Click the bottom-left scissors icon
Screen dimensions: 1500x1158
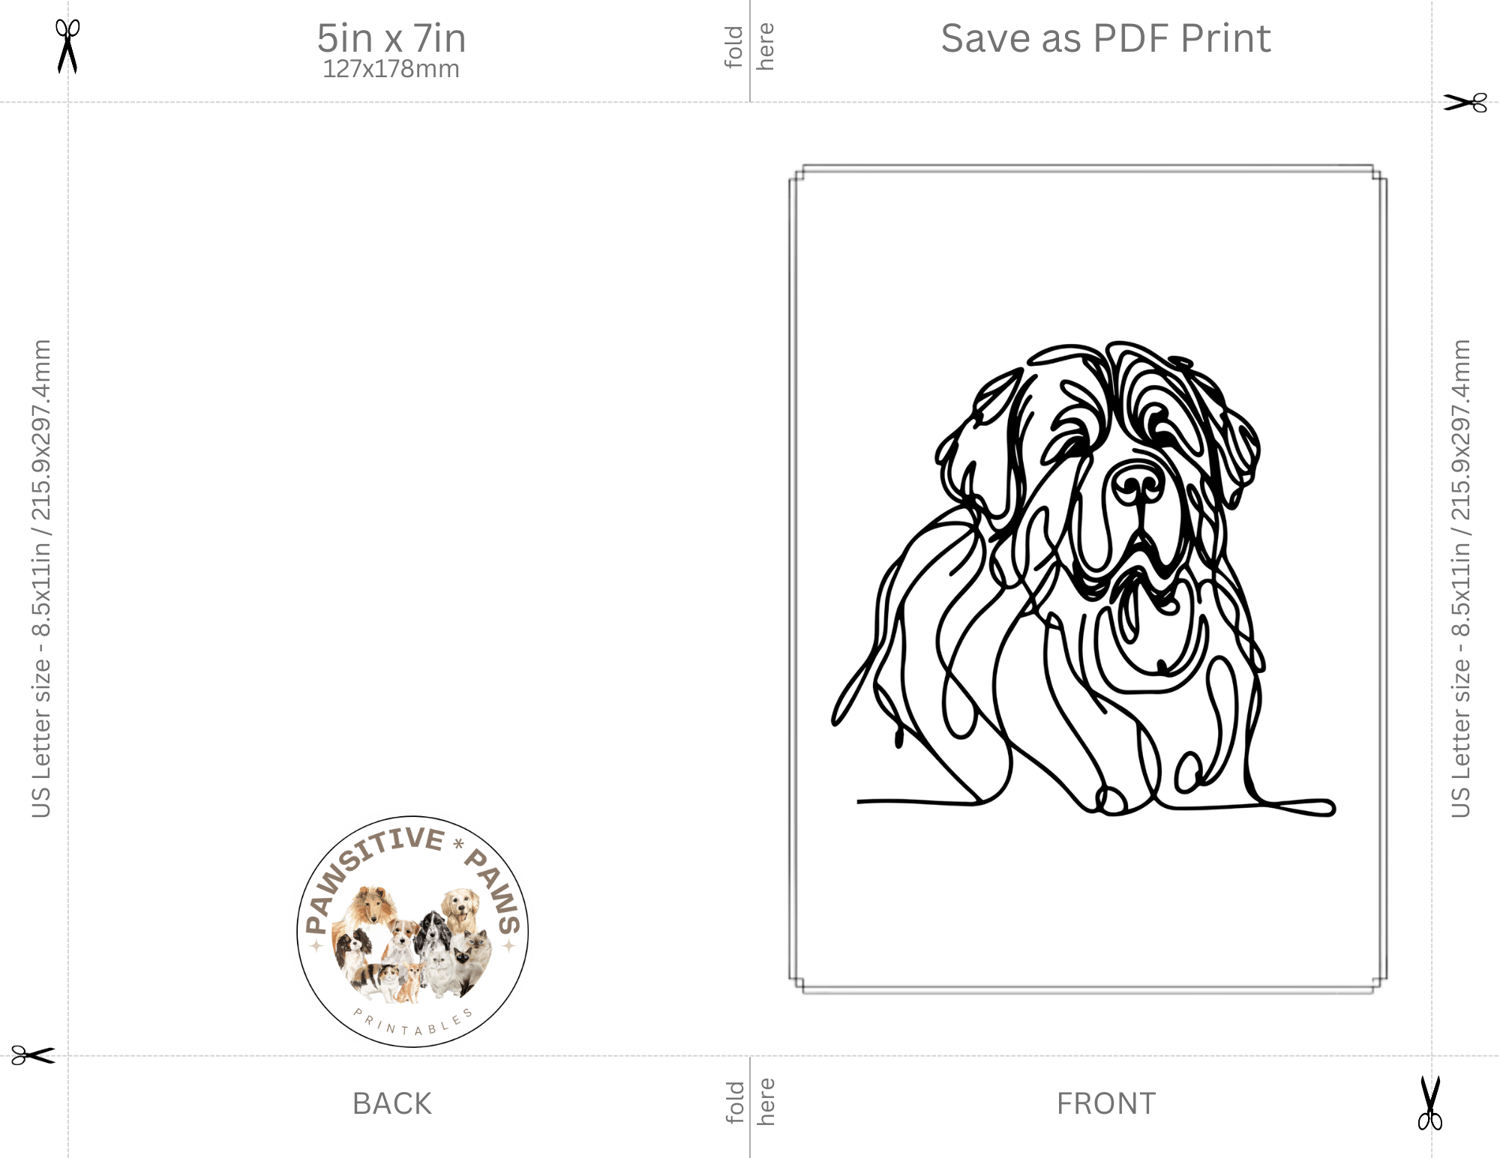[x=33, y=1055]
